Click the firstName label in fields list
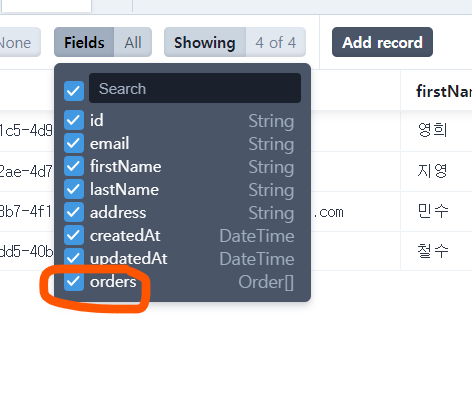The width and height of the screenshot is (472, 417). 126,166
